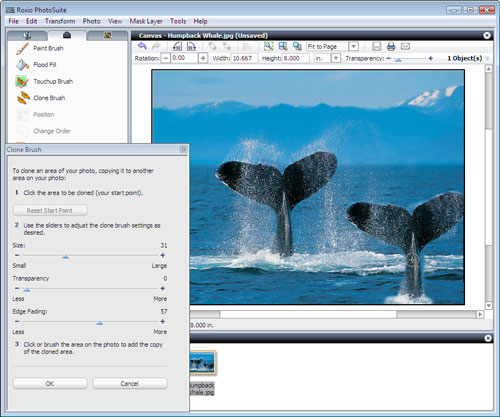Screen dimensions: 500x417
Task: Click the zoom-to-fit magnifier icon
Action: pyautogui.click(x=269, y=46)
